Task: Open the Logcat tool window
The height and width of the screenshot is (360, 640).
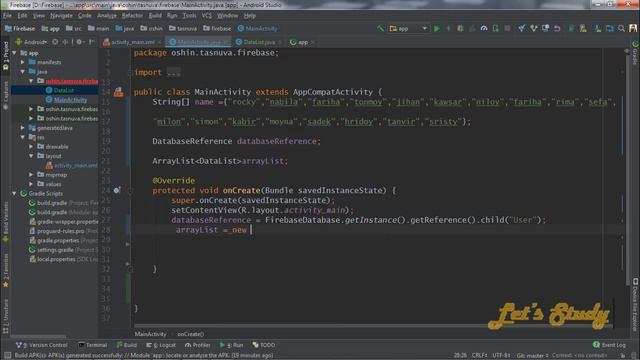Action: (x=161, y=345)
